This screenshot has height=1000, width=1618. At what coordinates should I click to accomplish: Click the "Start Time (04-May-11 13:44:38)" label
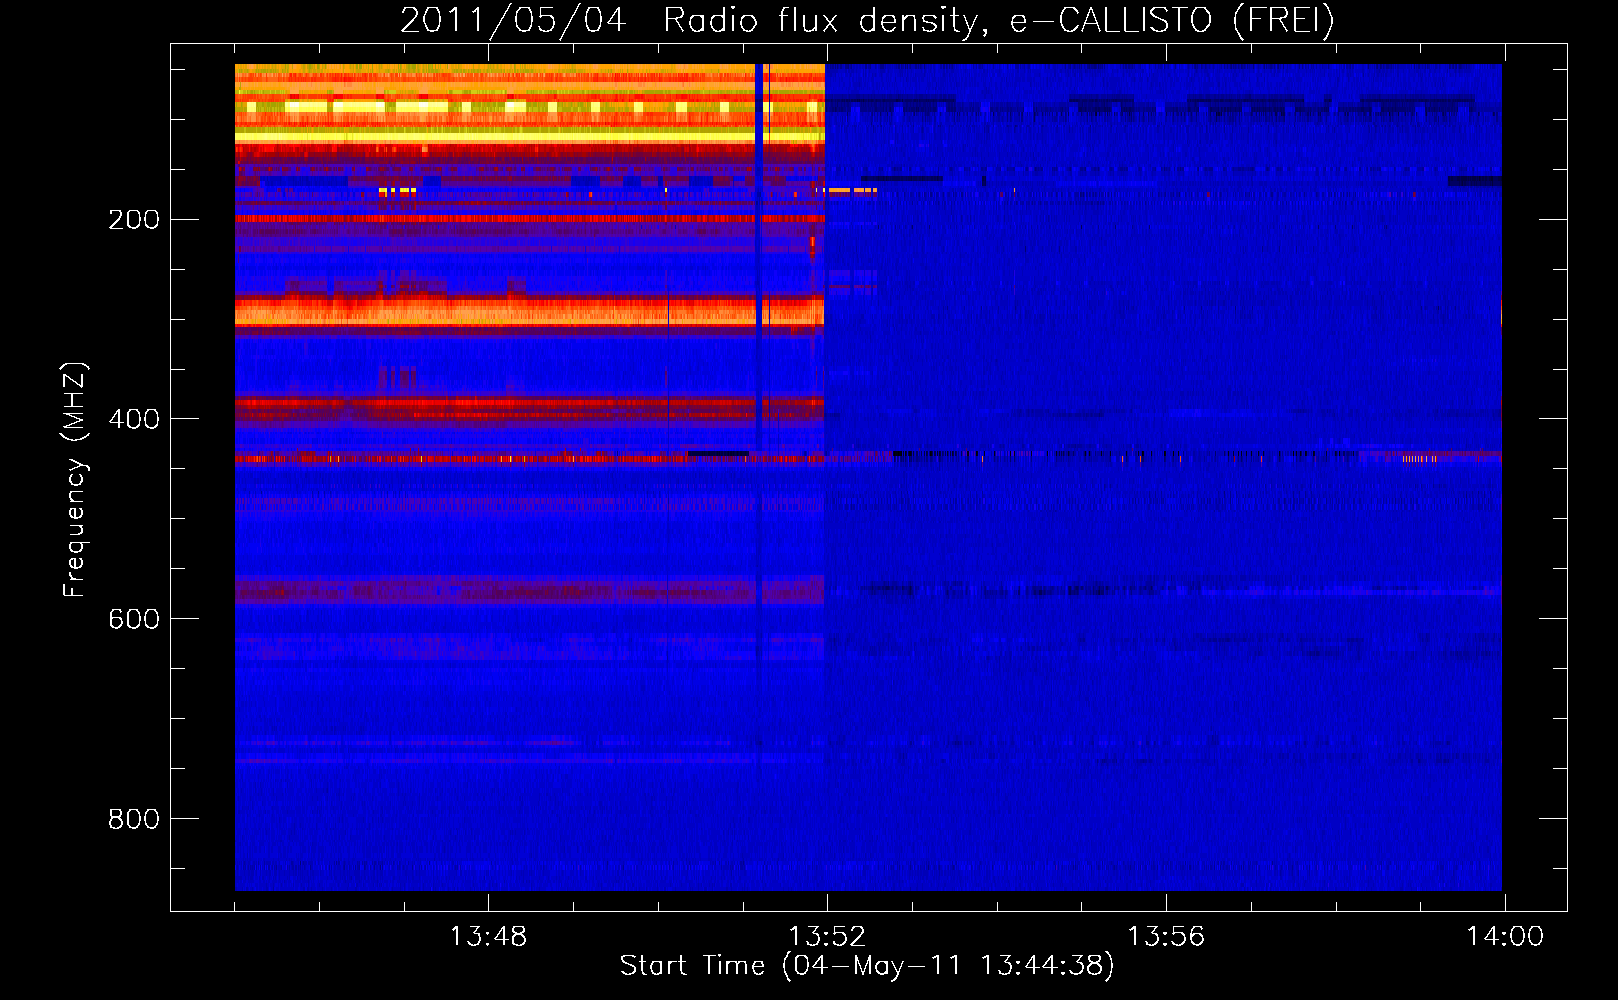(867, 966)
